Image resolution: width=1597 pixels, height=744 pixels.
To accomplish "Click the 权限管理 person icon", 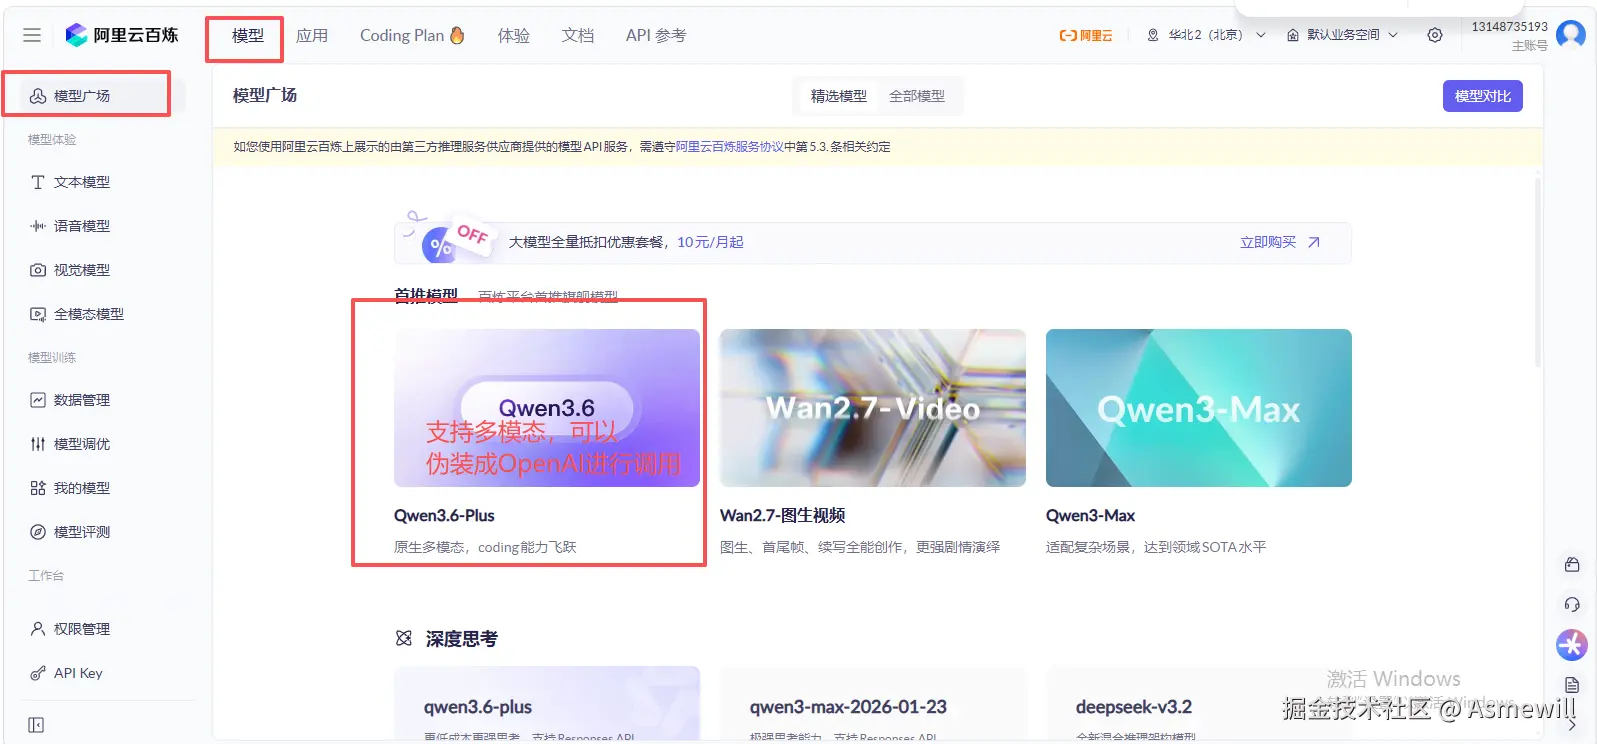I will point(38,629).
